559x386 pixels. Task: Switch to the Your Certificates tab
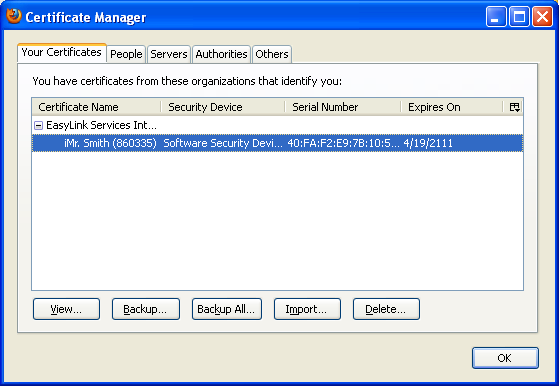click(62, 53)
